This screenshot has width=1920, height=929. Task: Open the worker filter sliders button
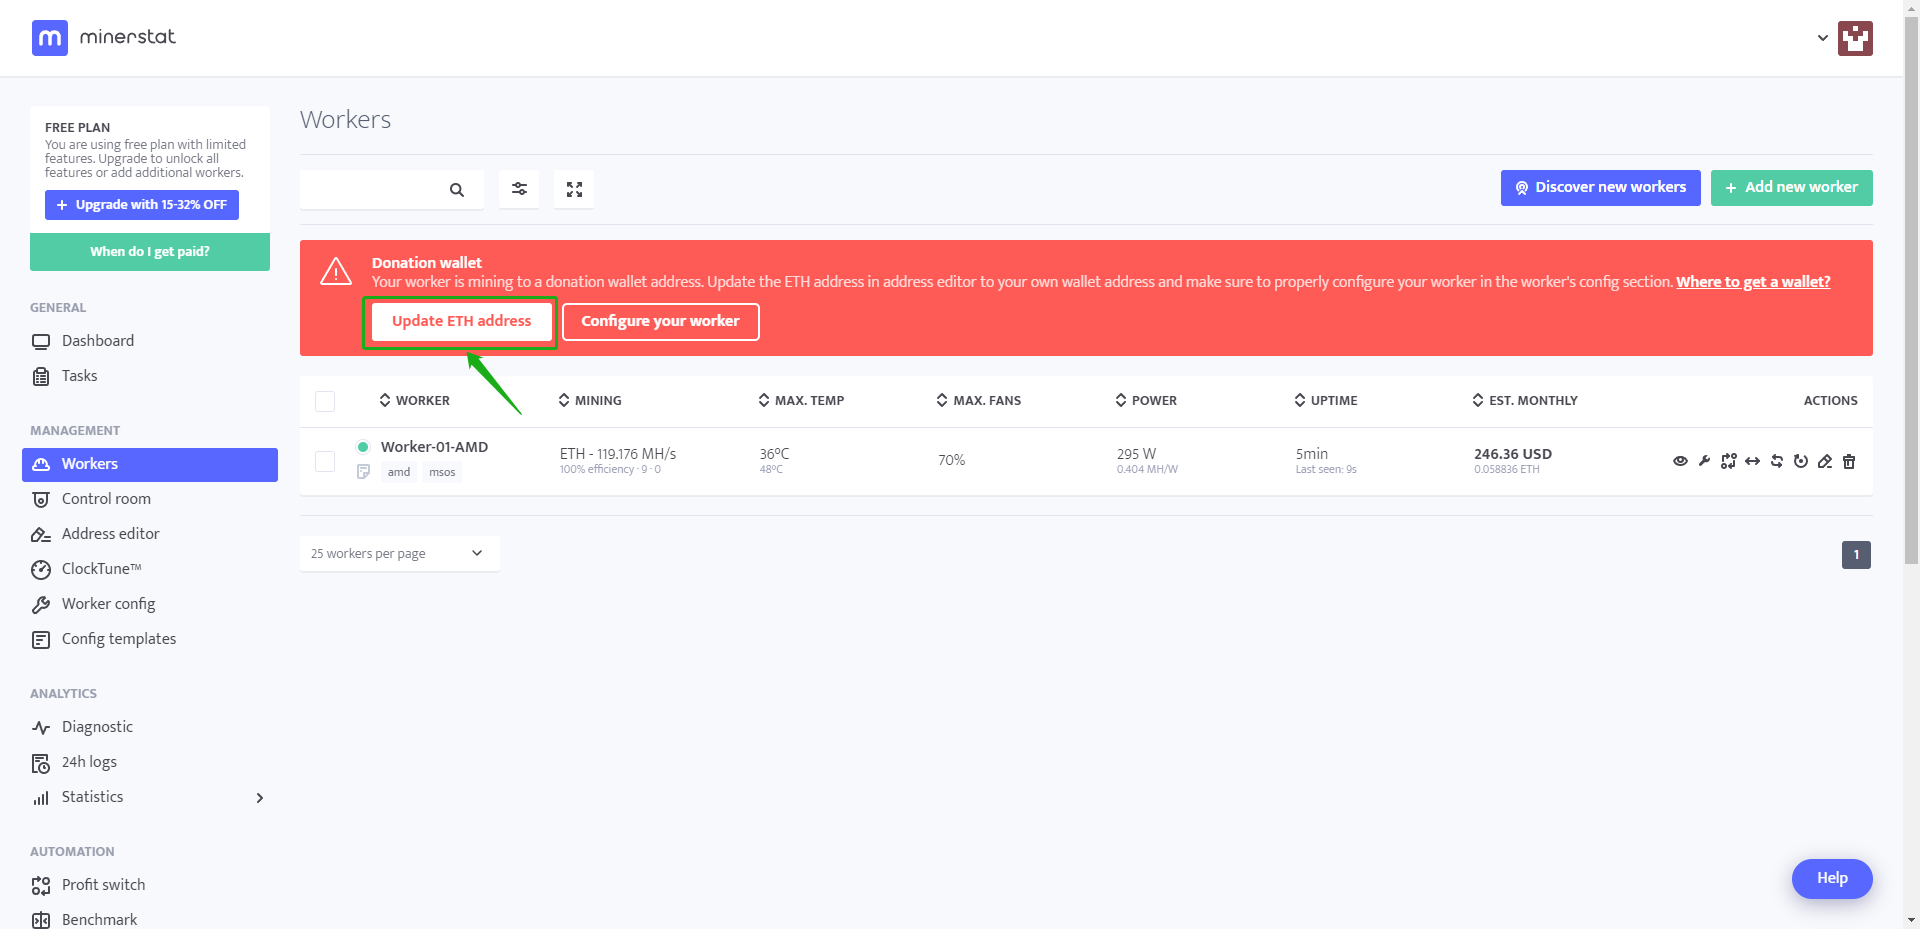(x=519, y=189)
